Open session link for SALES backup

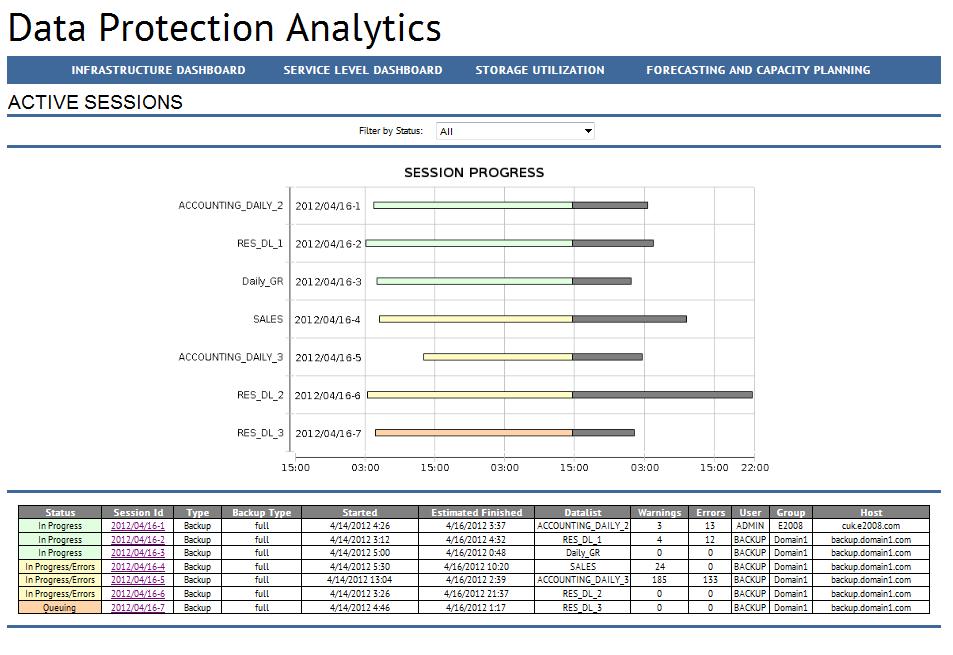pyautogui.click(x=139, y=566)
